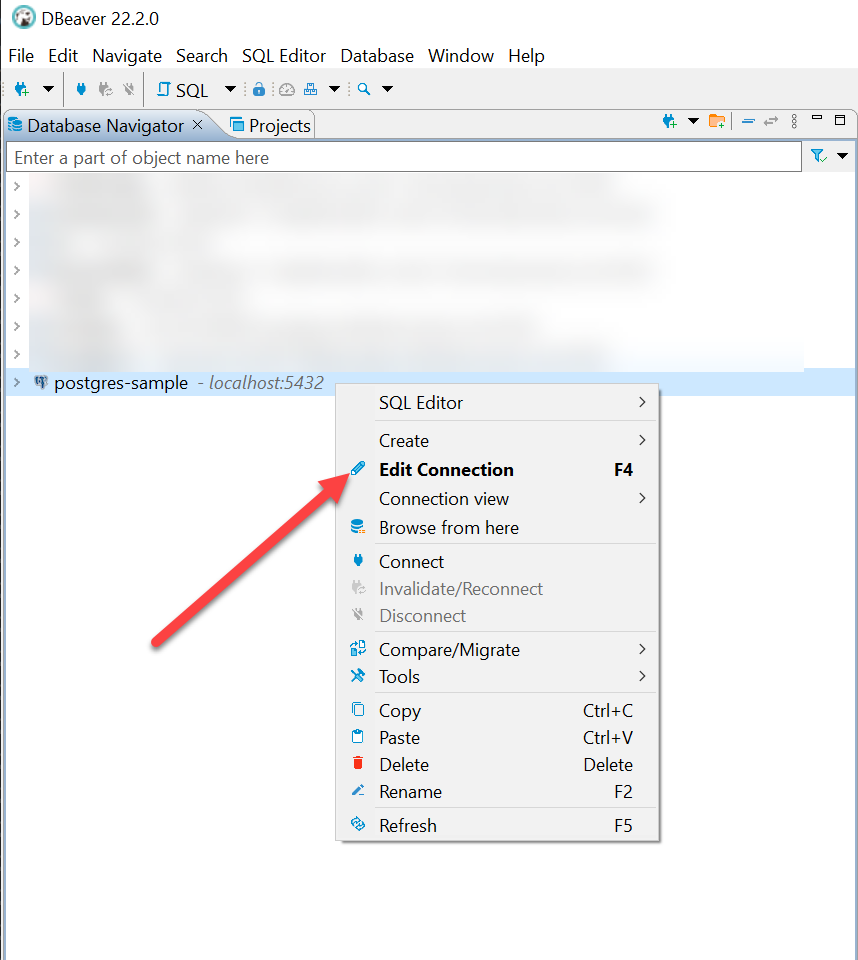The height and width of the screenshot is (960, 858).
Task: Click the blue Connect plug in main toolbar
Action: point(81,89)
